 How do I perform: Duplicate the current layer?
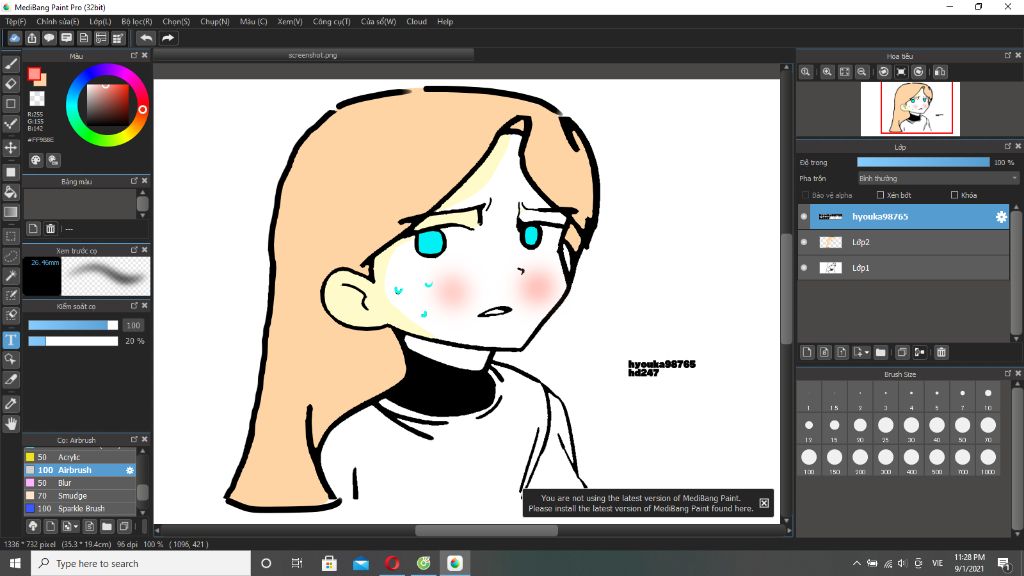[902, 352]
